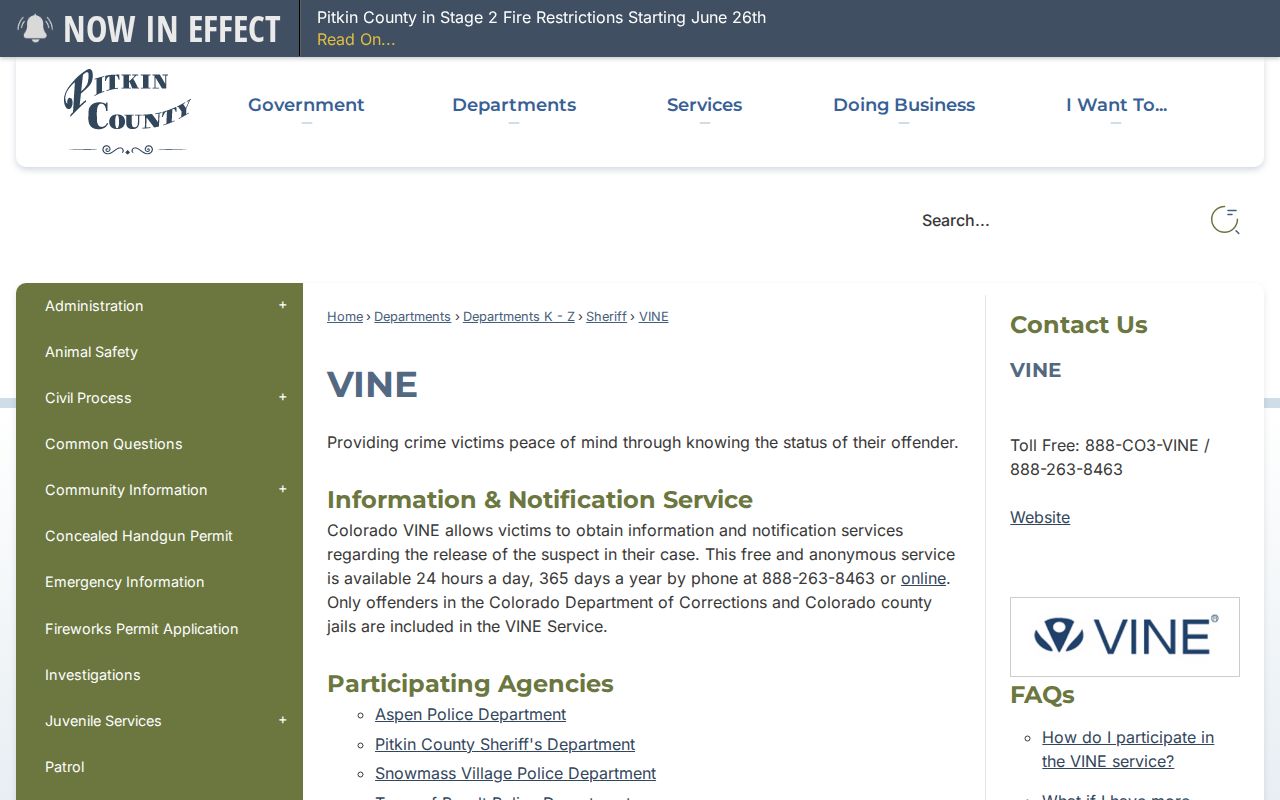Expand the Civil Process submenu

pos(283,398)
